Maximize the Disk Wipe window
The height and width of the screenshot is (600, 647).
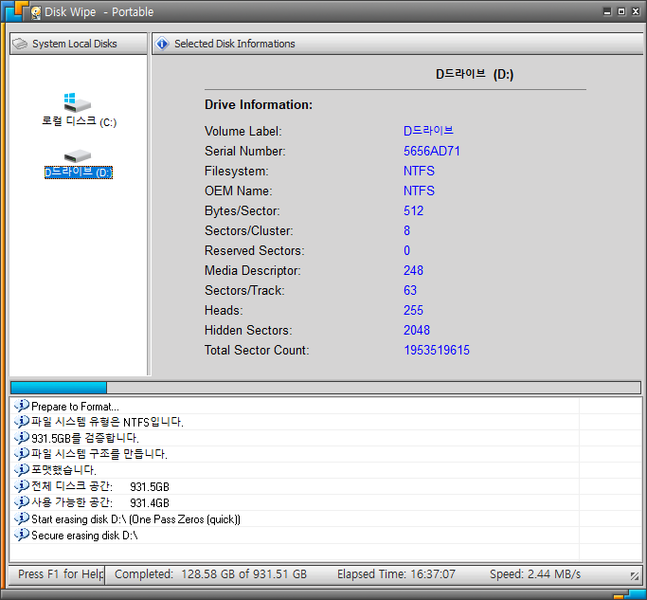[620, 12]
